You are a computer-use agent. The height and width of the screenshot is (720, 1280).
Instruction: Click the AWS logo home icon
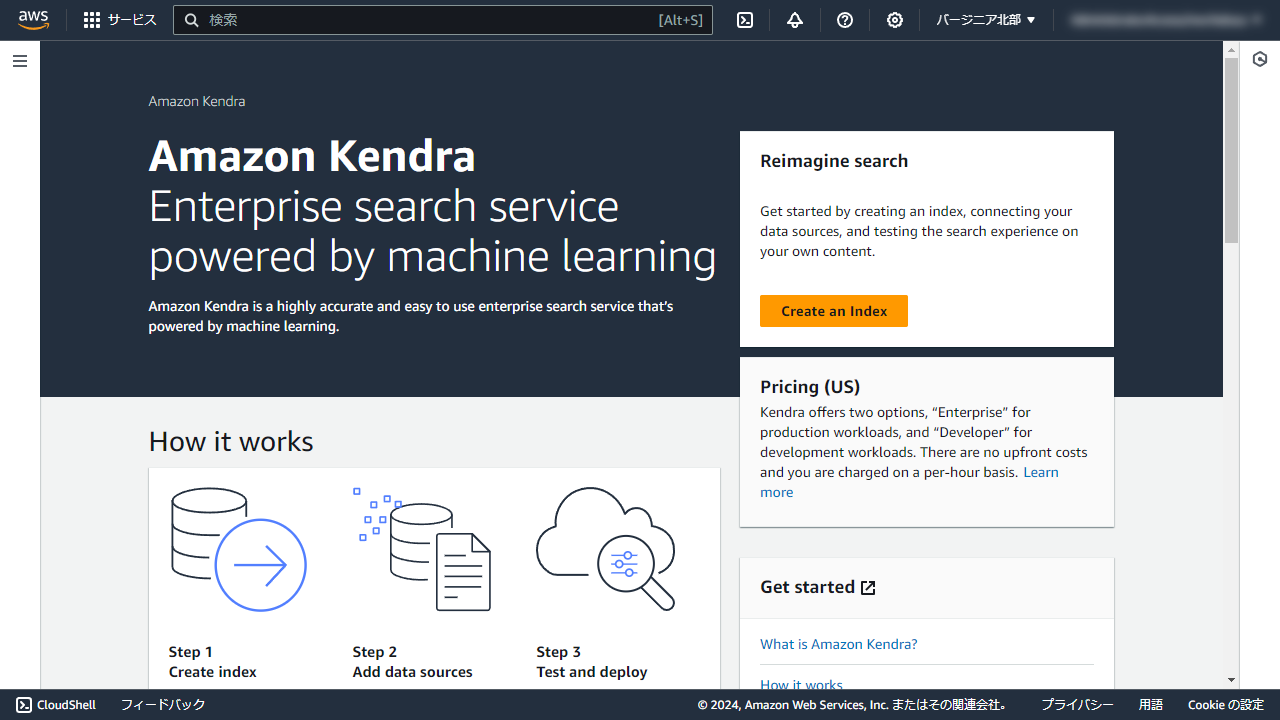point(33,20)
